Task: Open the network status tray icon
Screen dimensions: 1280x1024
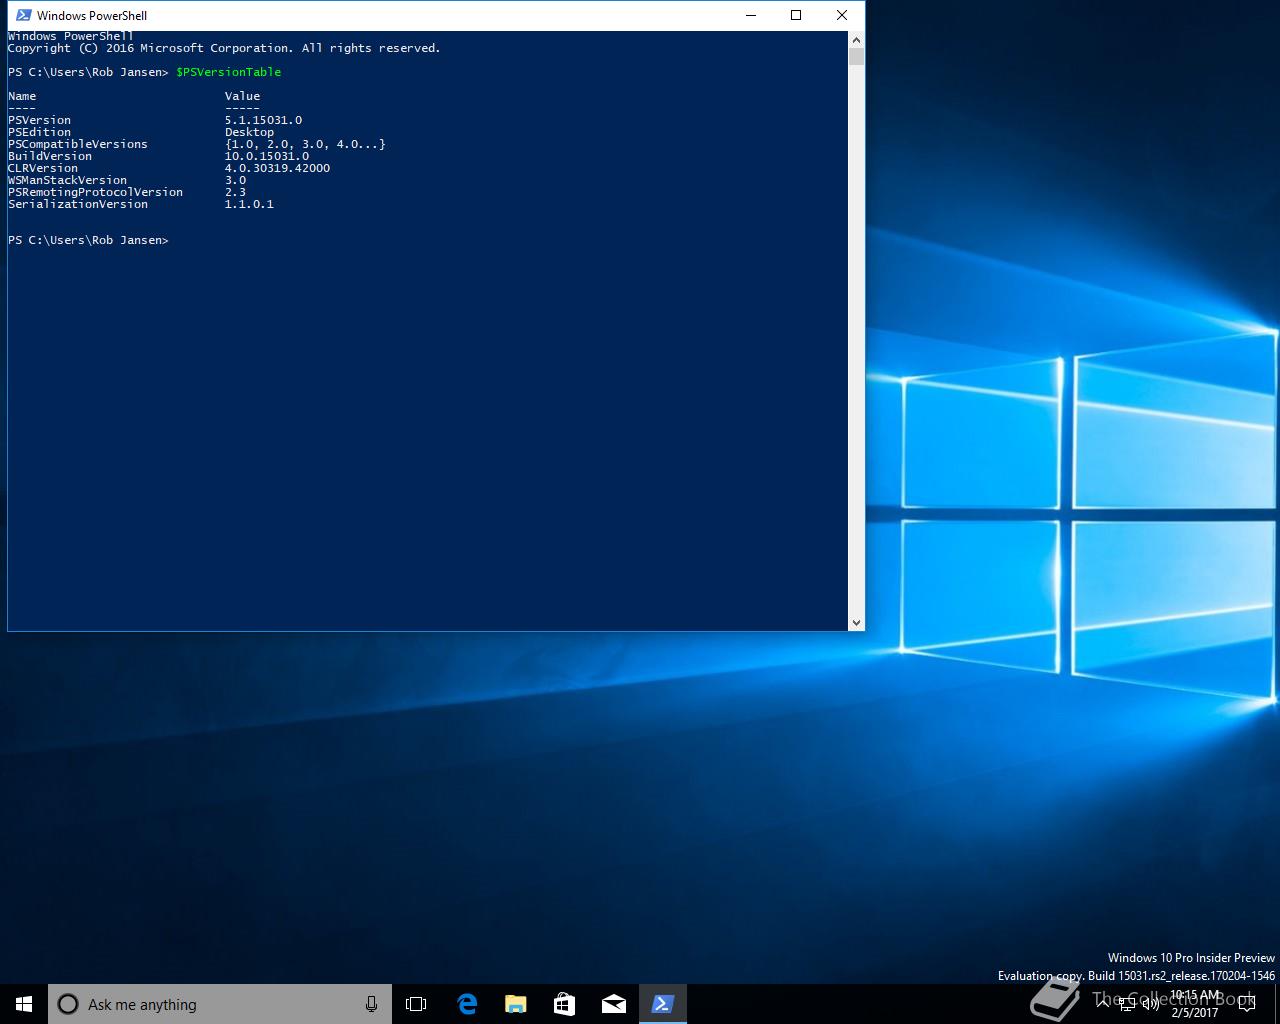Action: coord(1127,1005)
